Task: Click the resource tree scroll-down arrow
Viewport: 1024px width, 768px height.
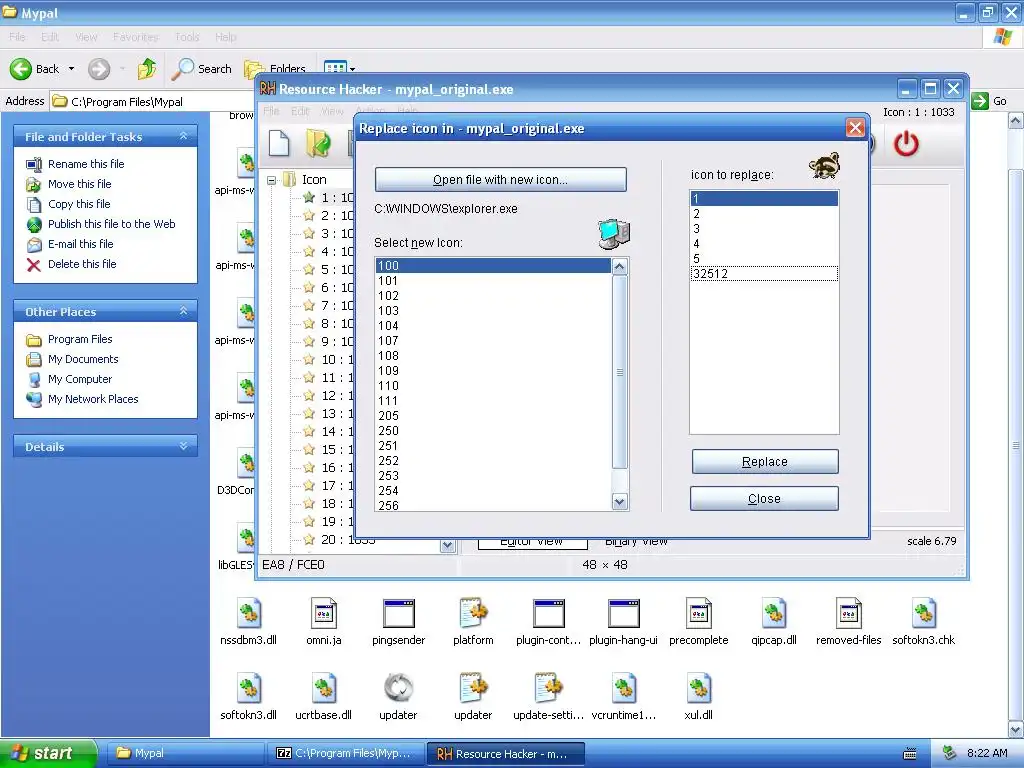Action: tap(447, 545)
